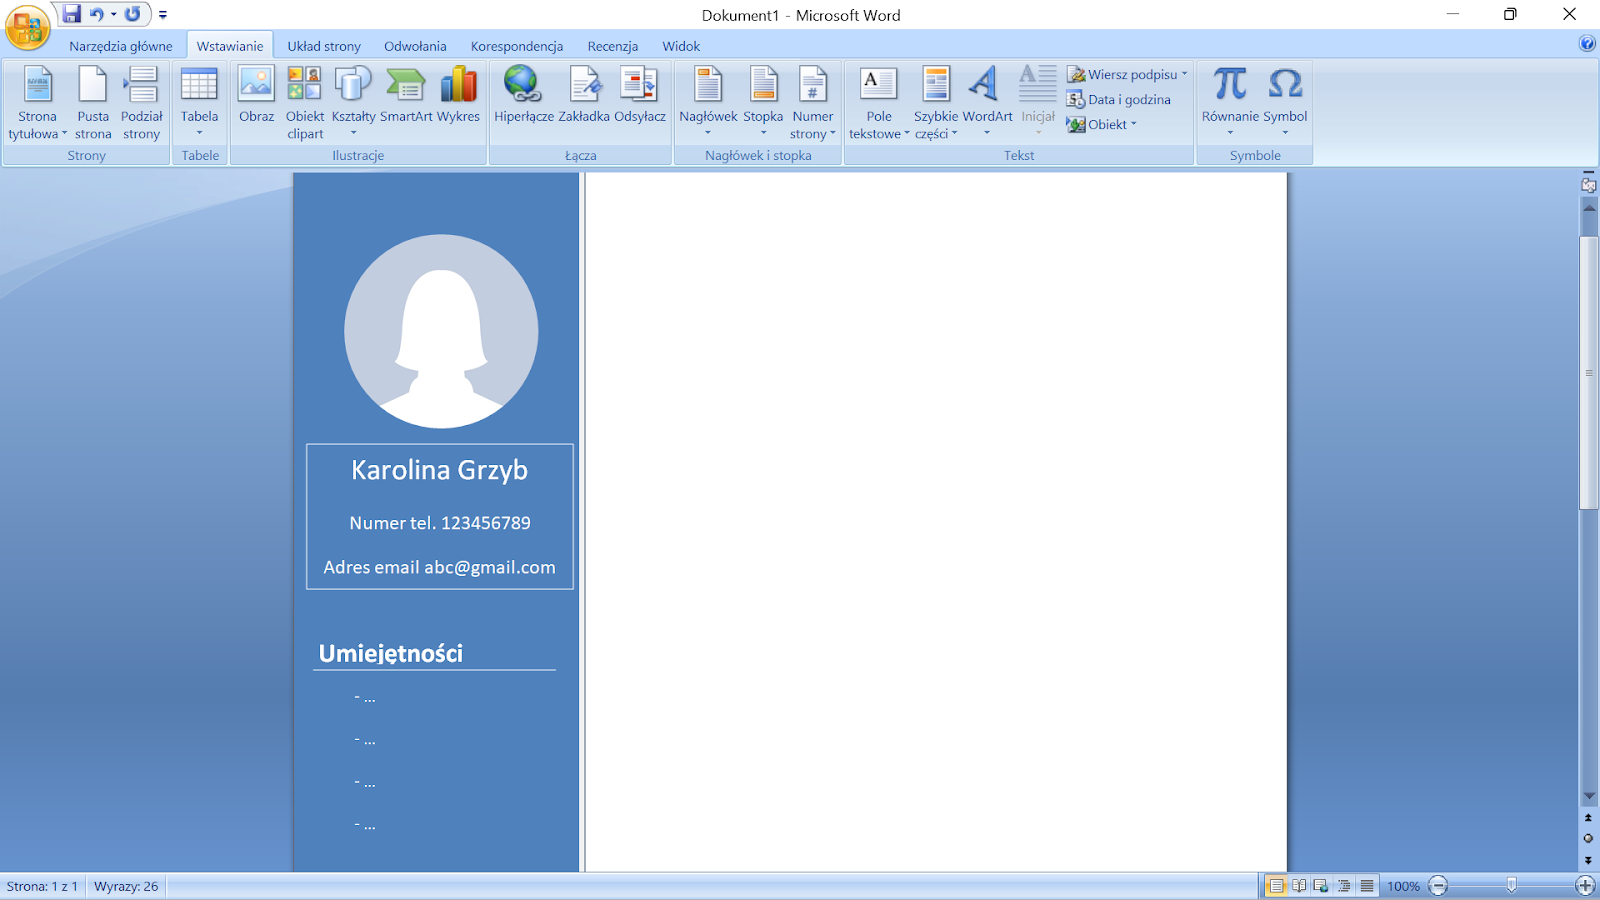Switch to the Układ strony tab
This screenshot has width=1600, height=900.
tap(324, 46)
